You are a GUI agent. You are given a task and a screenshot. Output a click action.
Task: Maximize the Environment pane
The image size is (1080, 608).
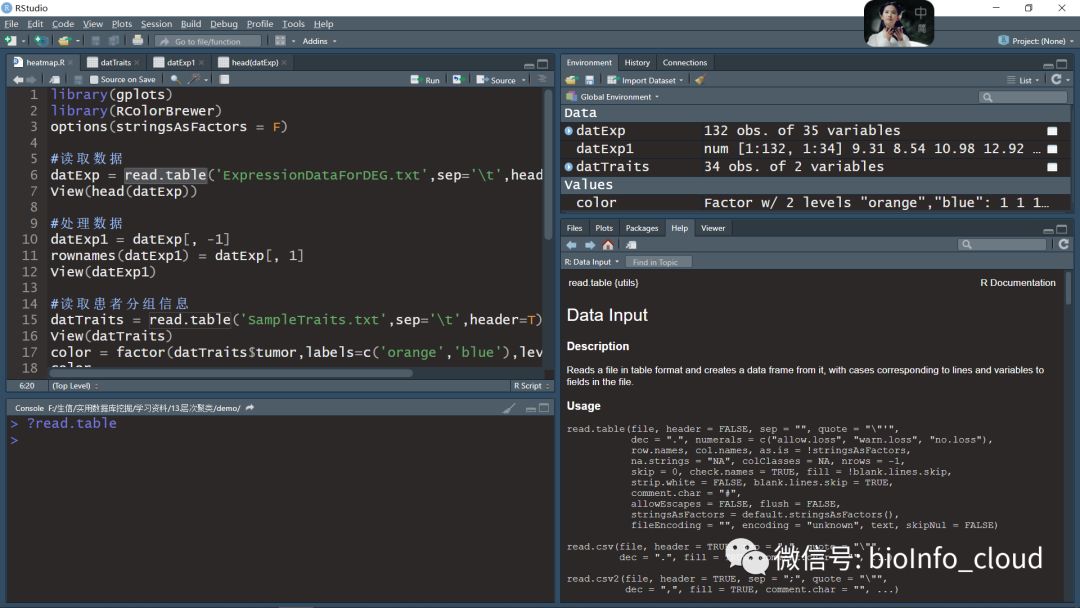[x=1061, y=64]
